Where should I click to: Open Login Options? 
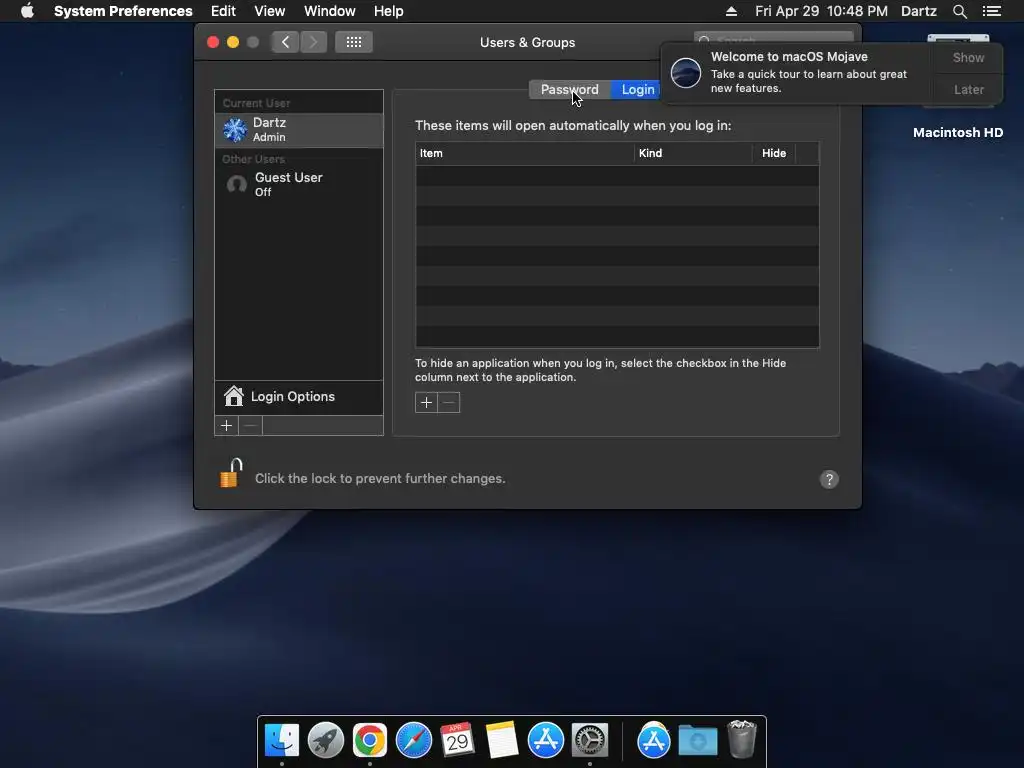pyautogui.click(x=299, y=397)
